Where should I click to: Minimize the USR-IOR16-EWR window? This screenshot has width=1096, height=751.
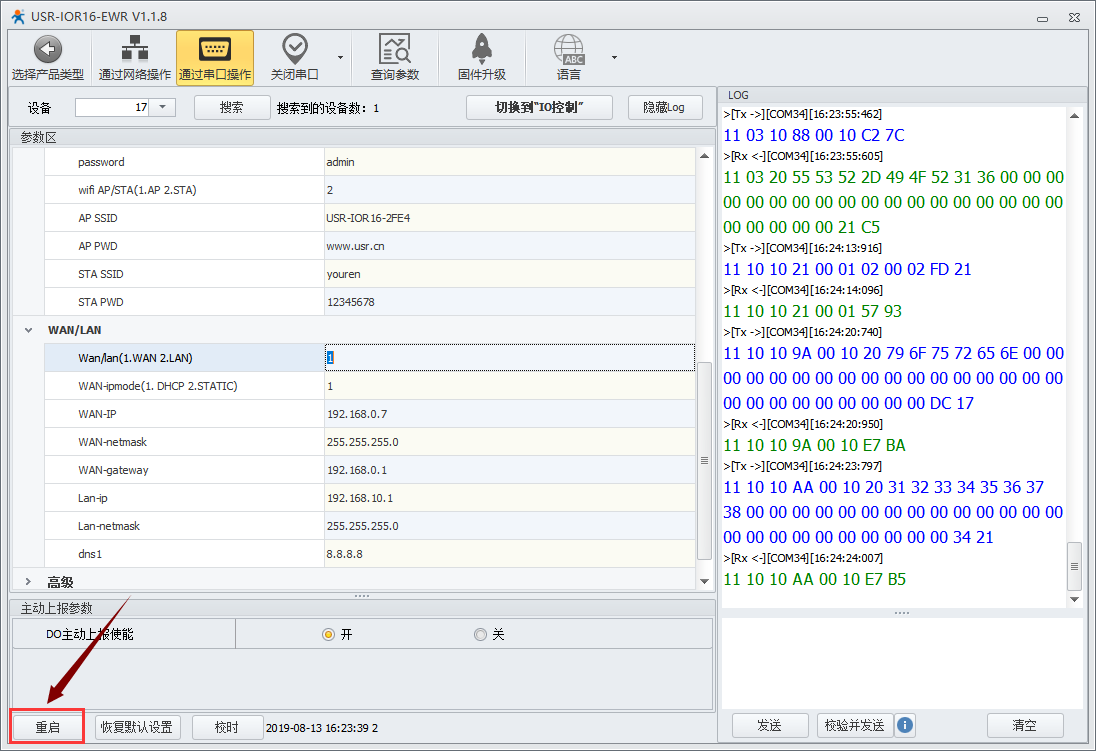pos(1042,18)
